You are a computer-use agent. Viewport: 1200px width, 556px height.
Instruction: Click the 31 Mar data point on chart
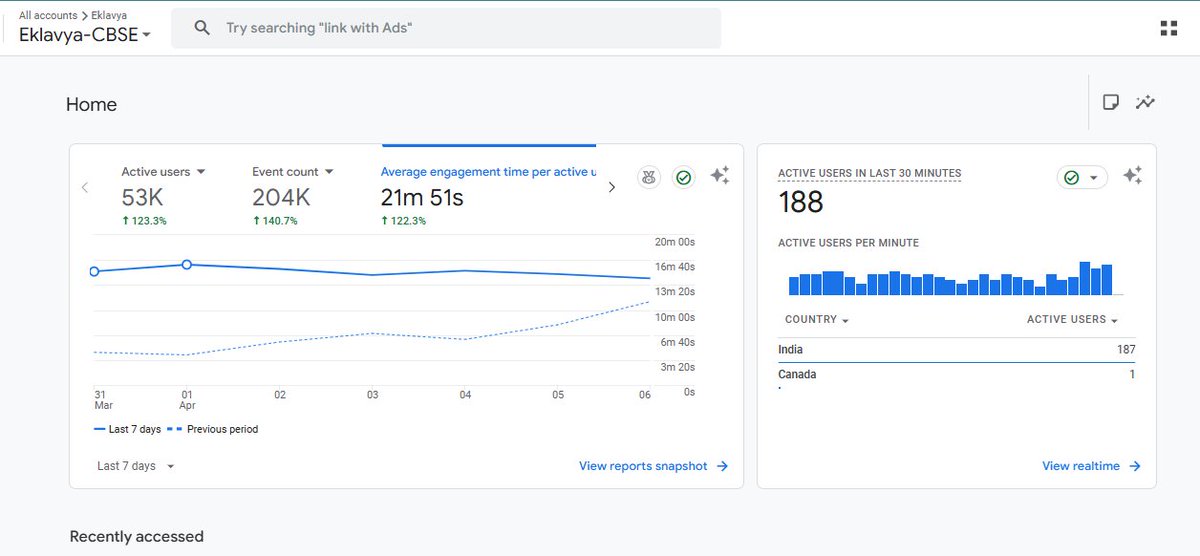[95, 271]
